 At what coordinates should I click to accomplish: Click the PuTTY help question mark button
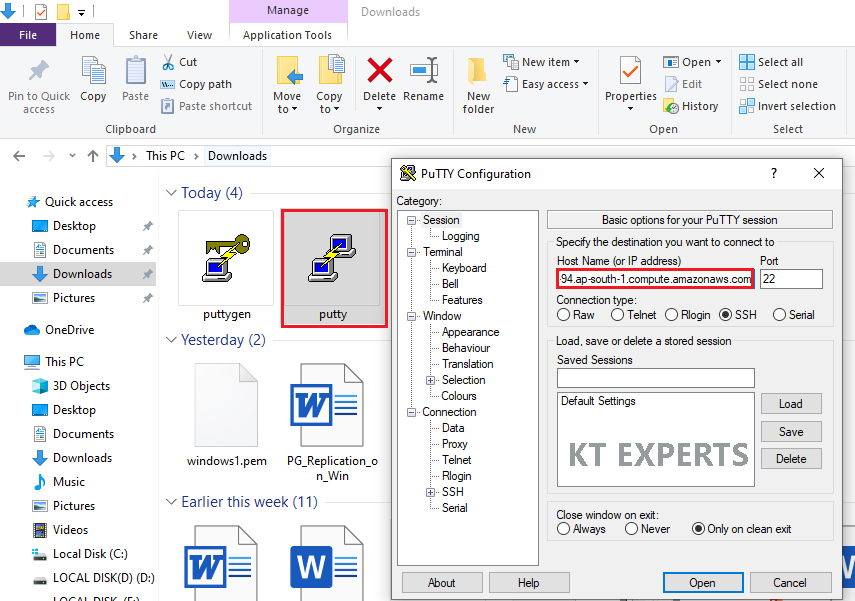point(774,173)
